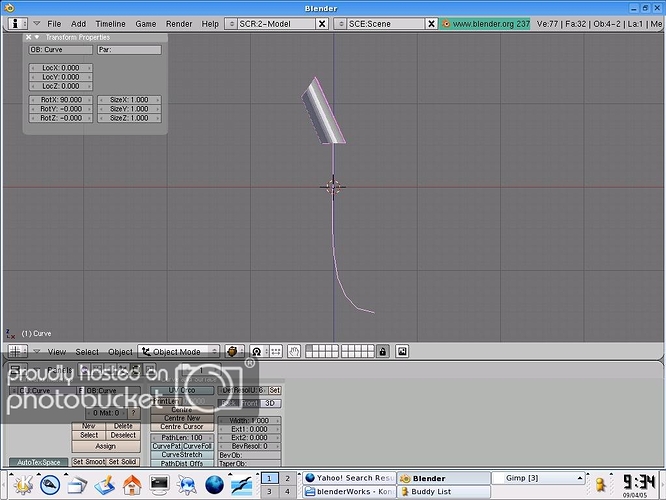Open the File menu
The image size is (666, 500).
pos(54,24)
